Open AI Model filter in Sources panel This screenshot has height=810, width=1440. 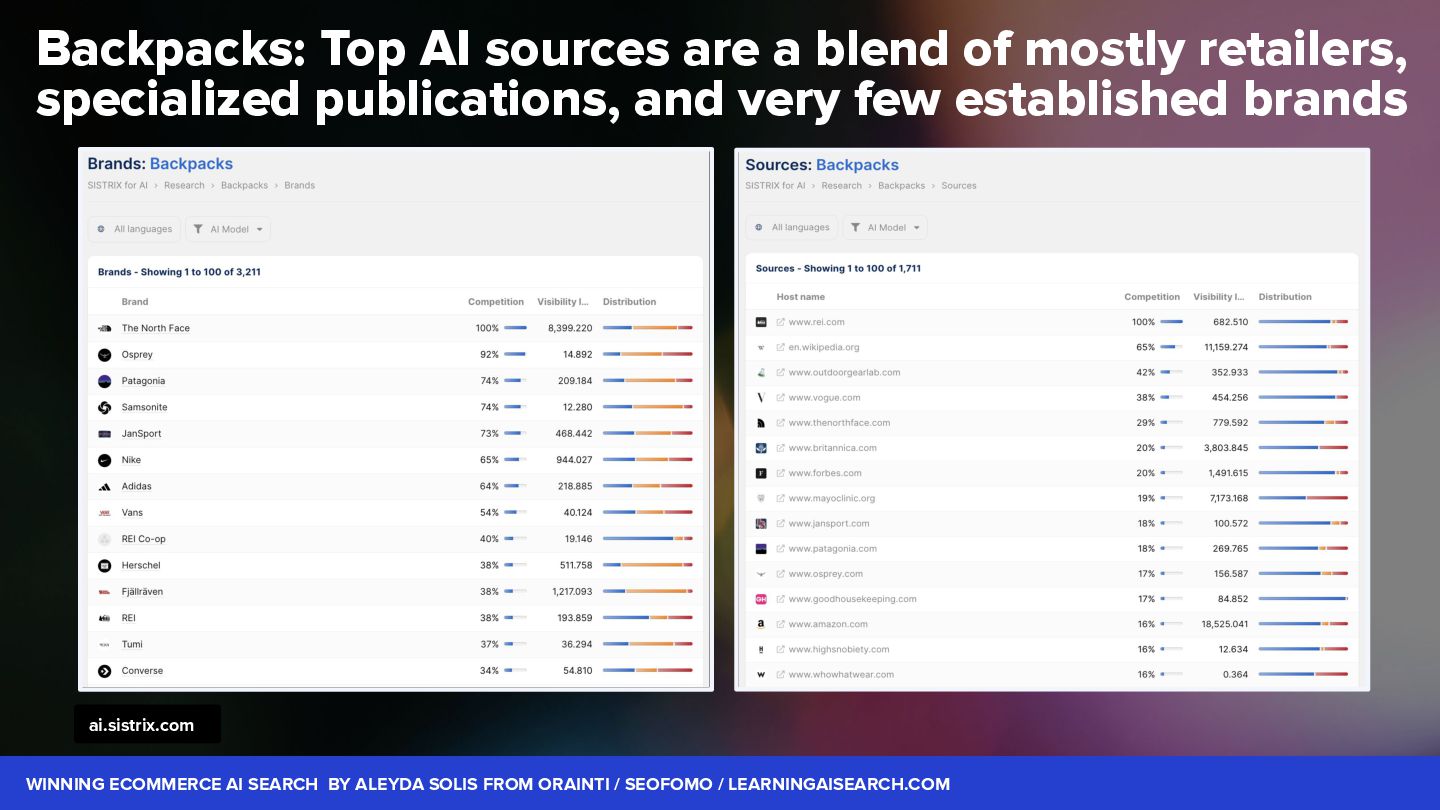pos(885,227)
